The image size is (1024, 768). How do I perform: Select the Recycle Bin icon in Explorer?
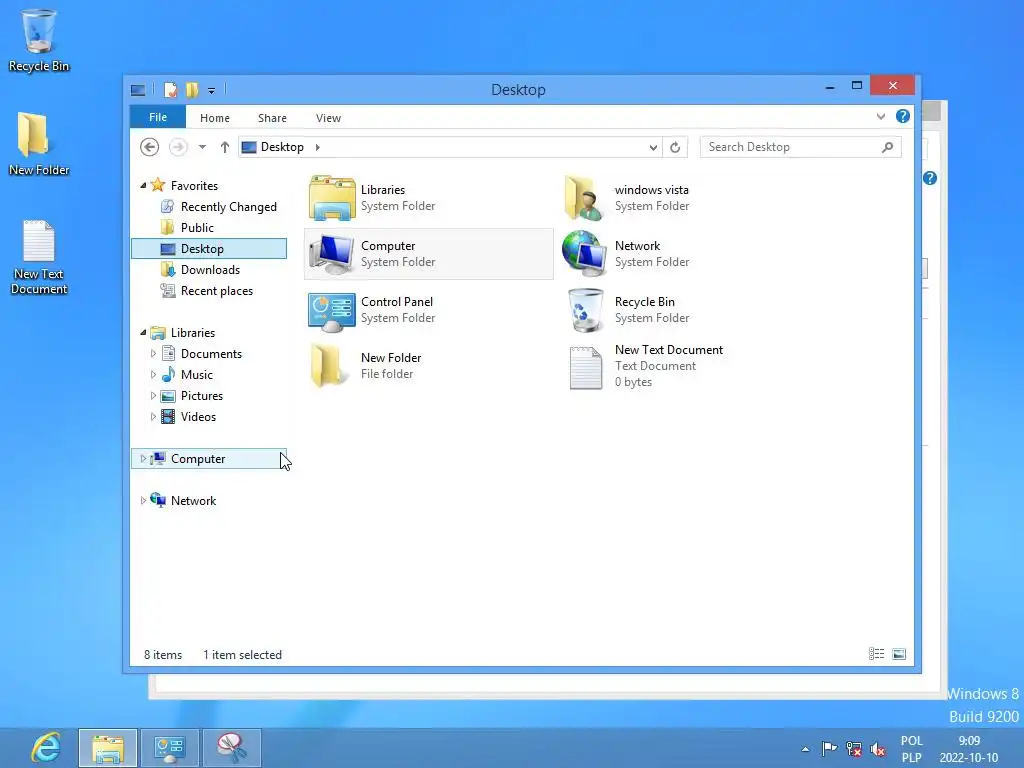click(584, 310)
